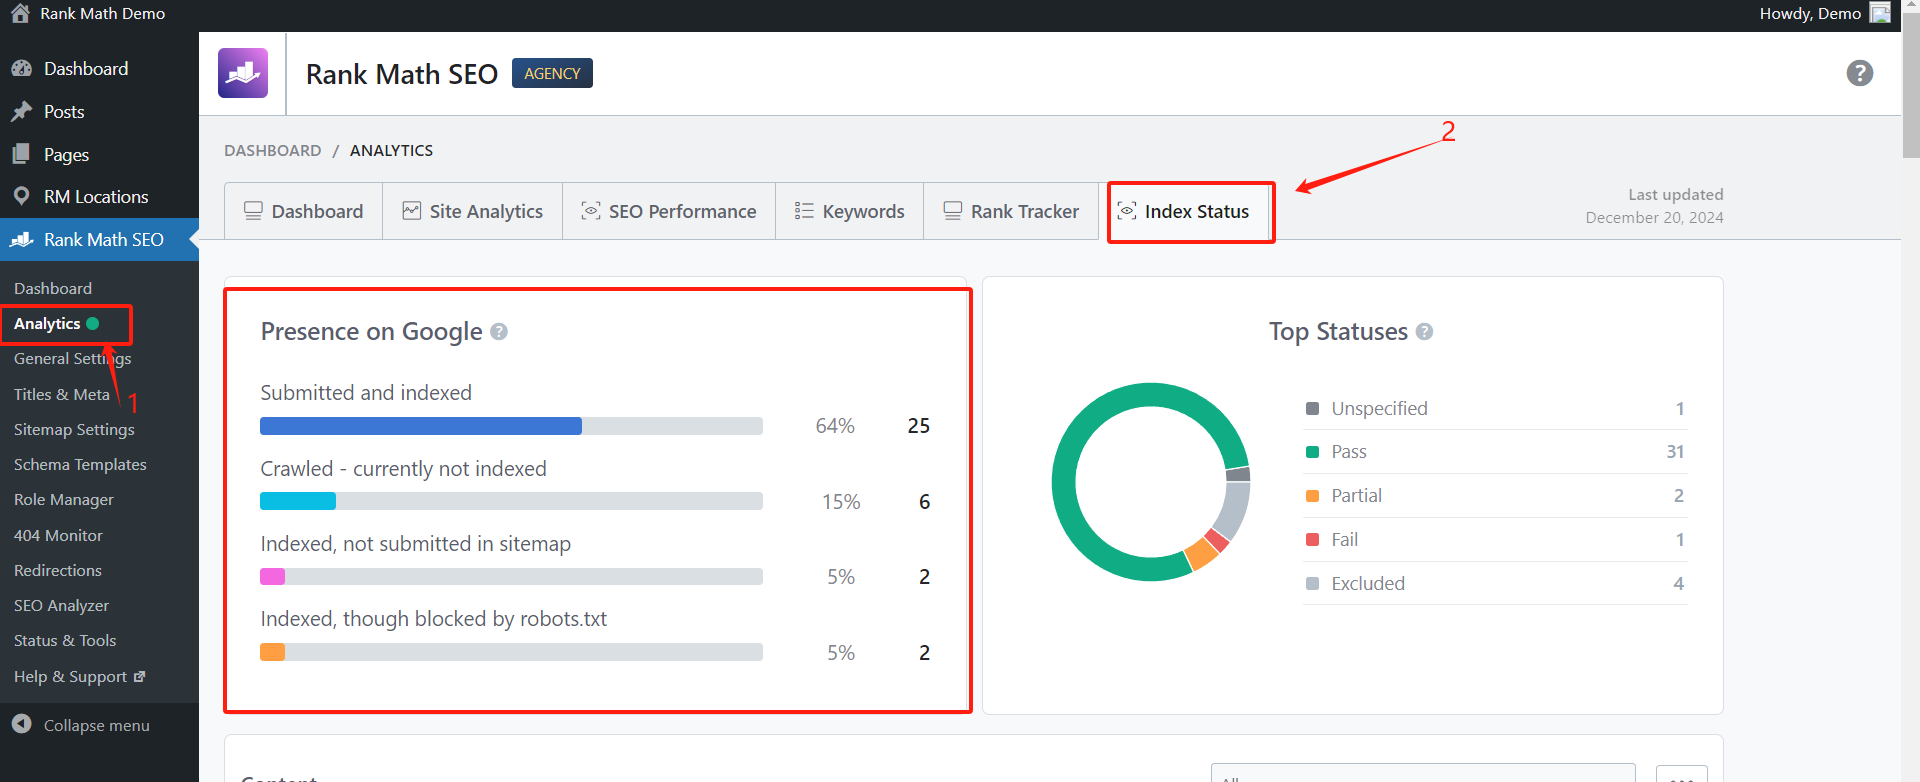The height and width of the screenshot is (782, 1920).
Task: Click the Unspecified legend row
Action: tap(1495, 408)
